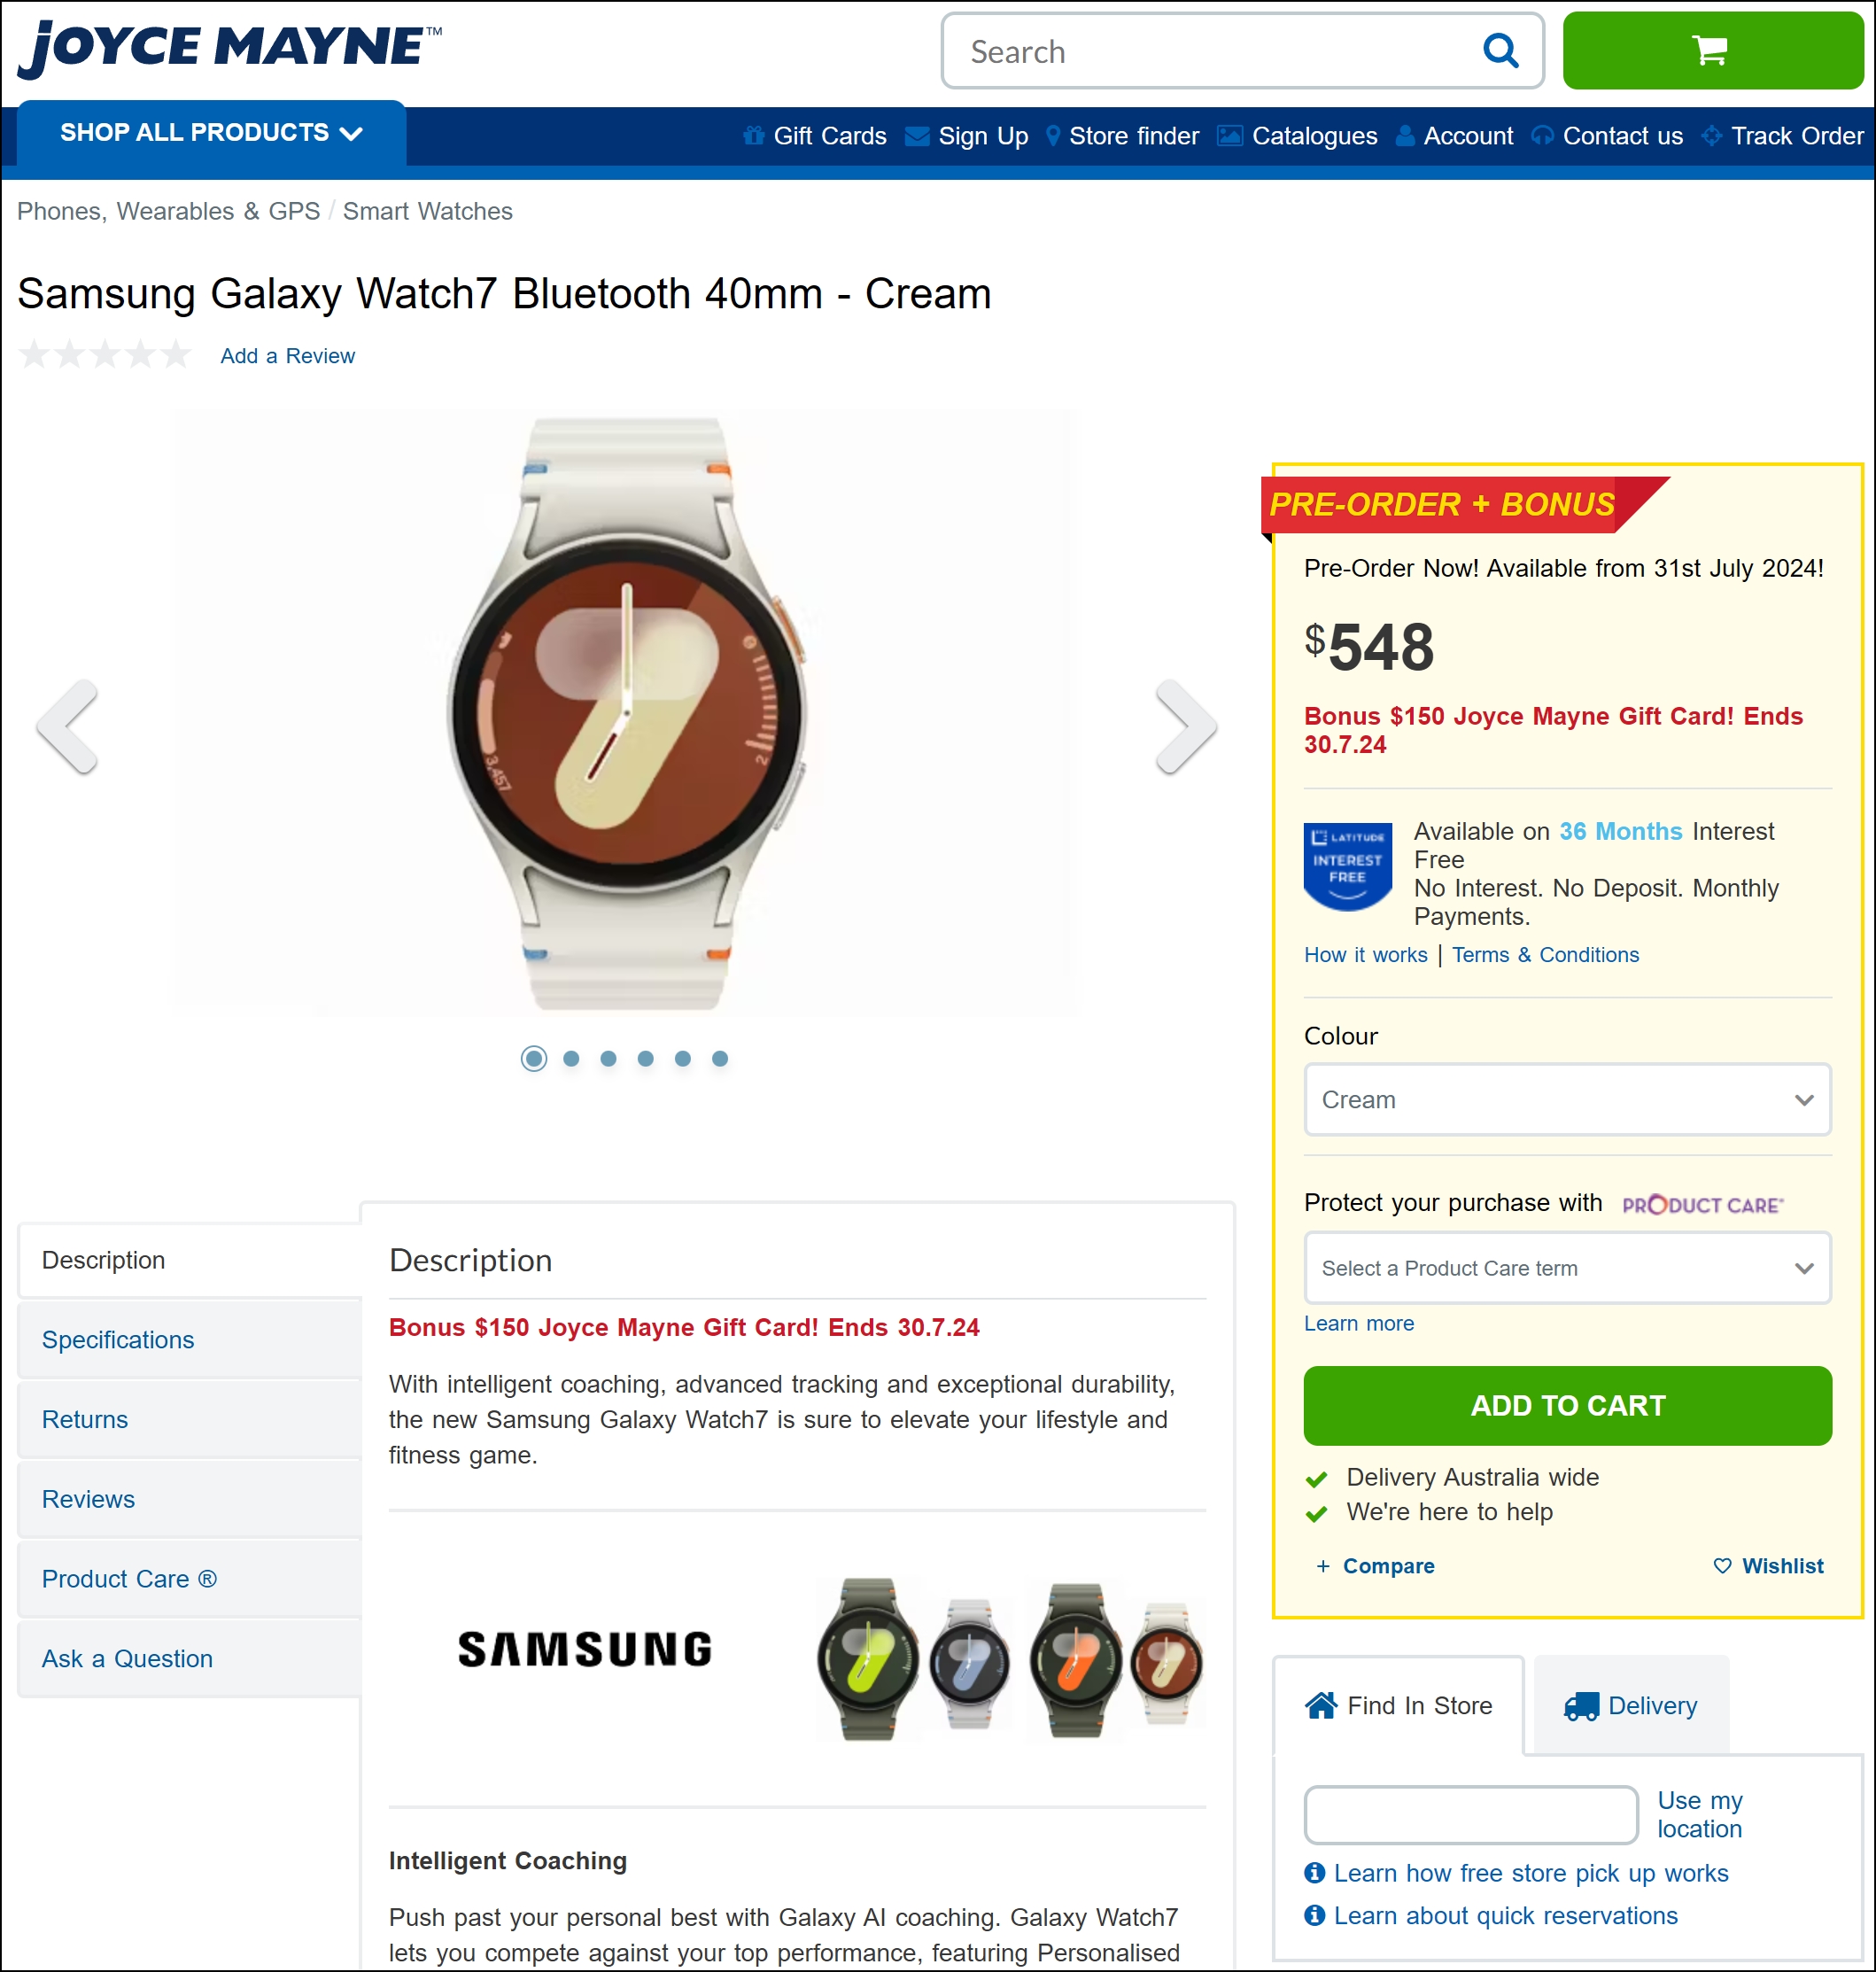Click the Add to Cart button

(1567, 1406)
